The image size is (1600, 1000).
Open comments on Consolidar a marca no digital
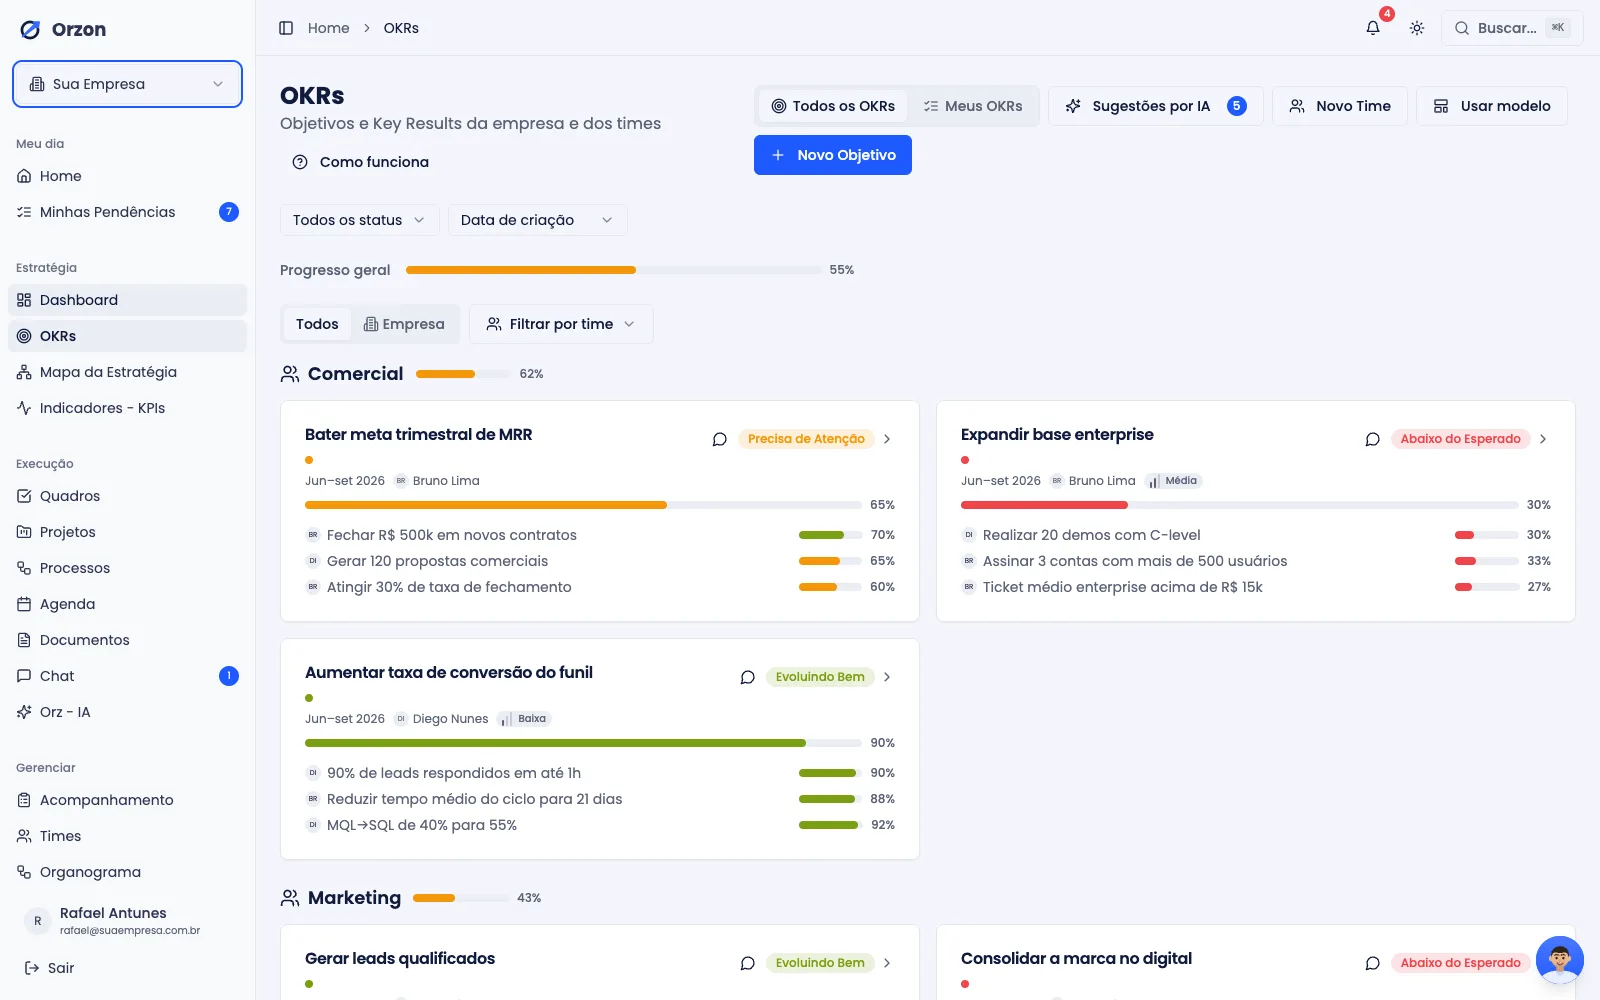tap(1372, 963)
